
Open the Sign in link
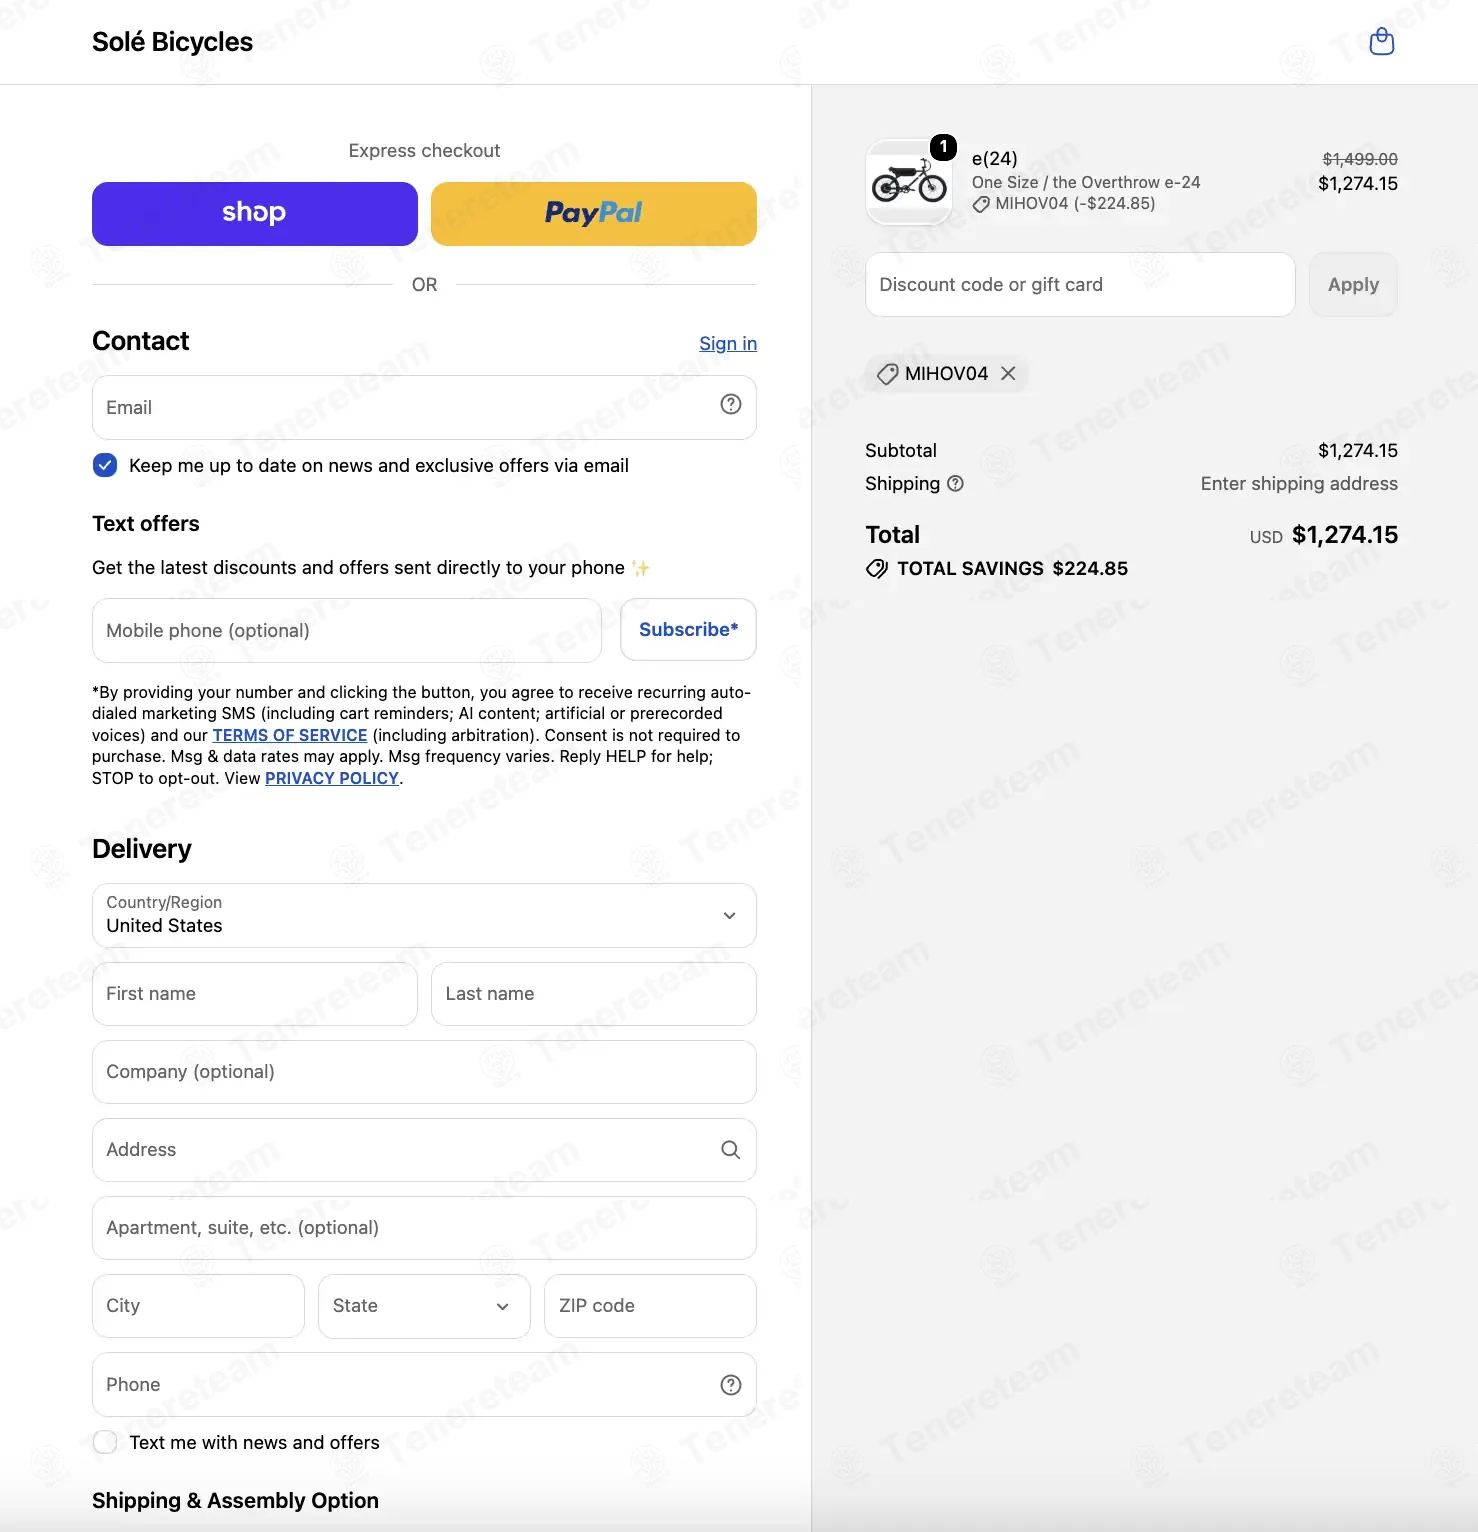tap(728, 344)
